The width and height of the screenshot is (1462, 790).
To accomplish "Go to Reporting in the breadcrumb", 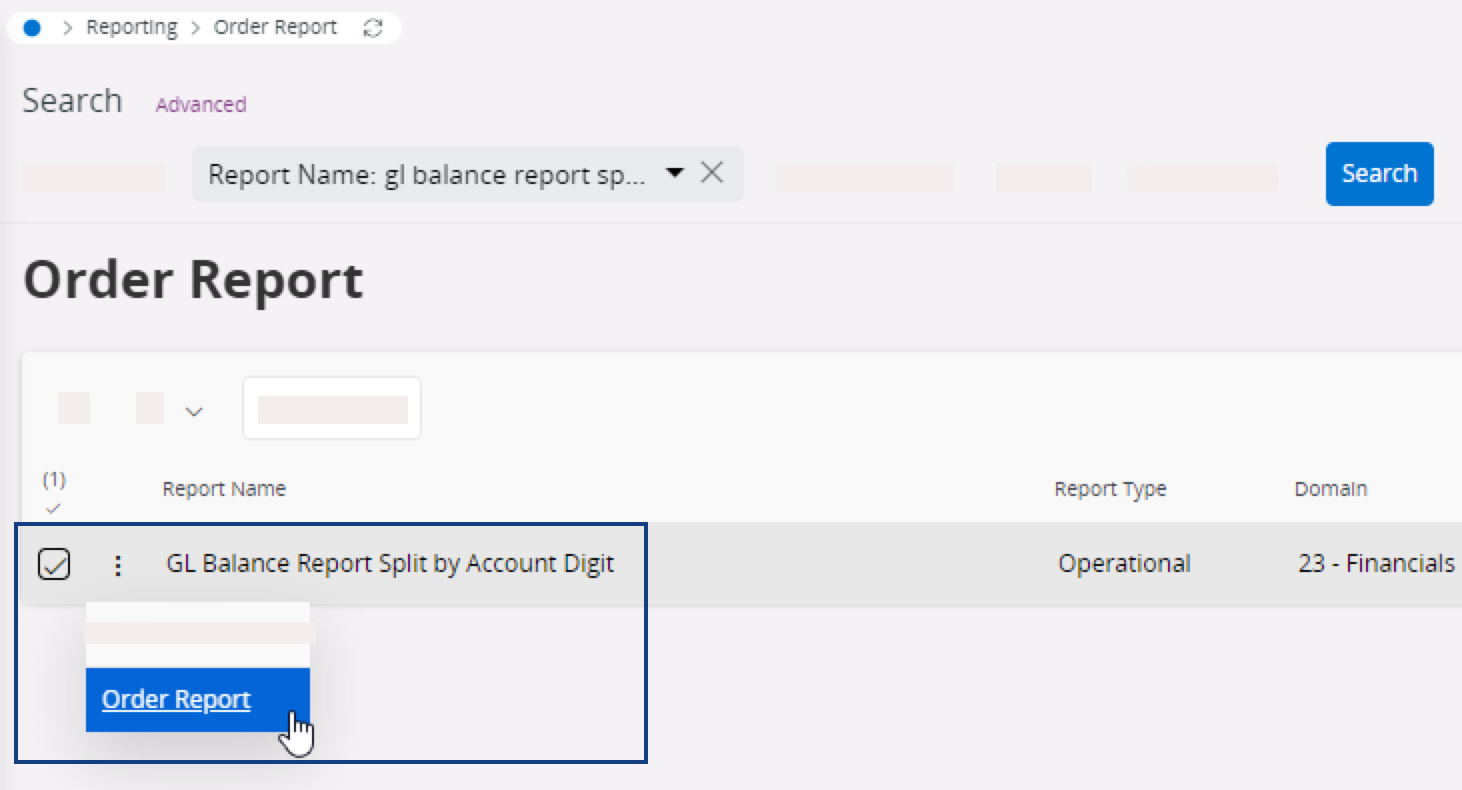I will coord(131,28).
